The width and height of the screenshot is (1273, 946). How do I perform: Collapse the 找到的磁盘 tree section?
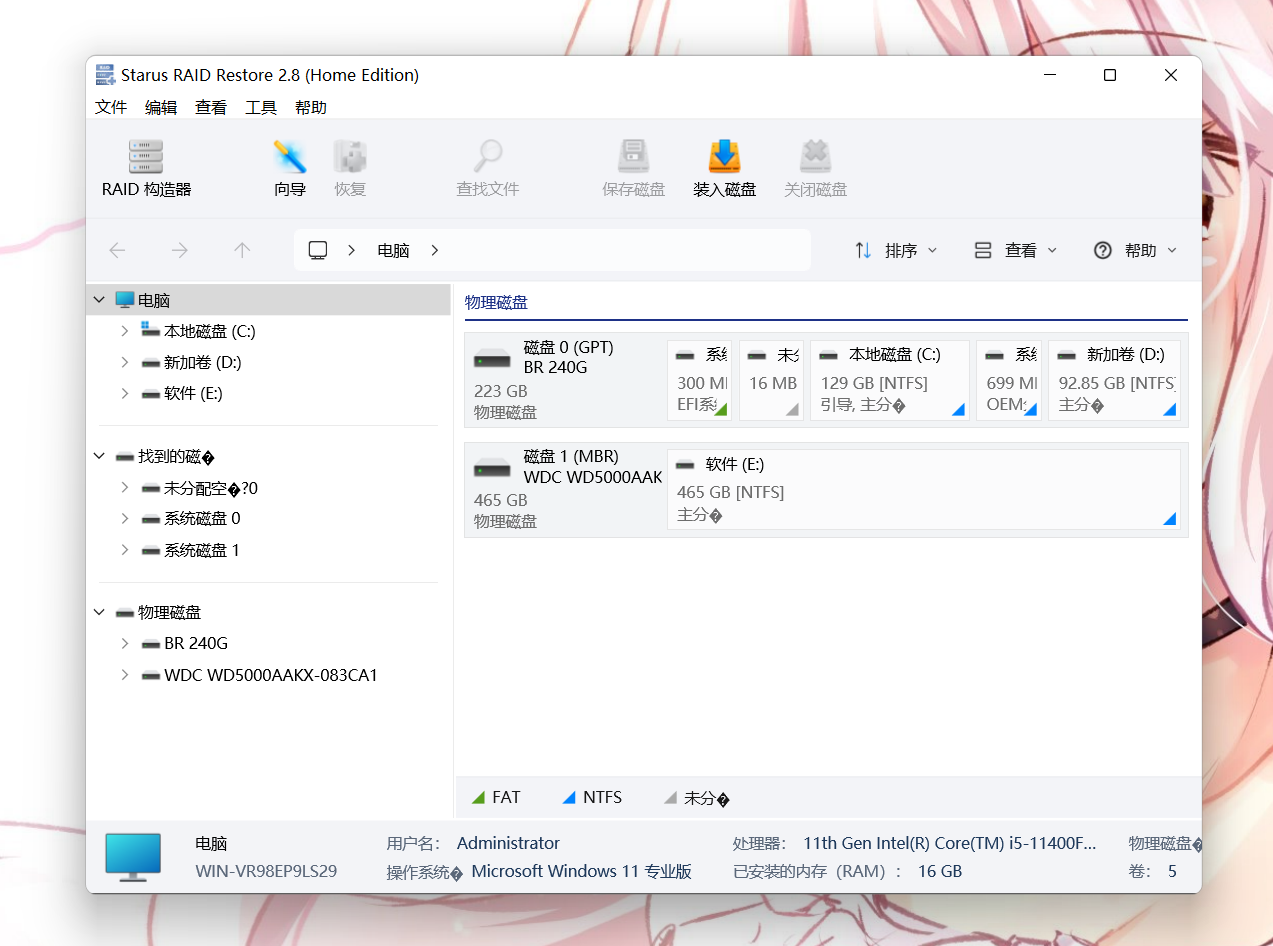point(99,456)
